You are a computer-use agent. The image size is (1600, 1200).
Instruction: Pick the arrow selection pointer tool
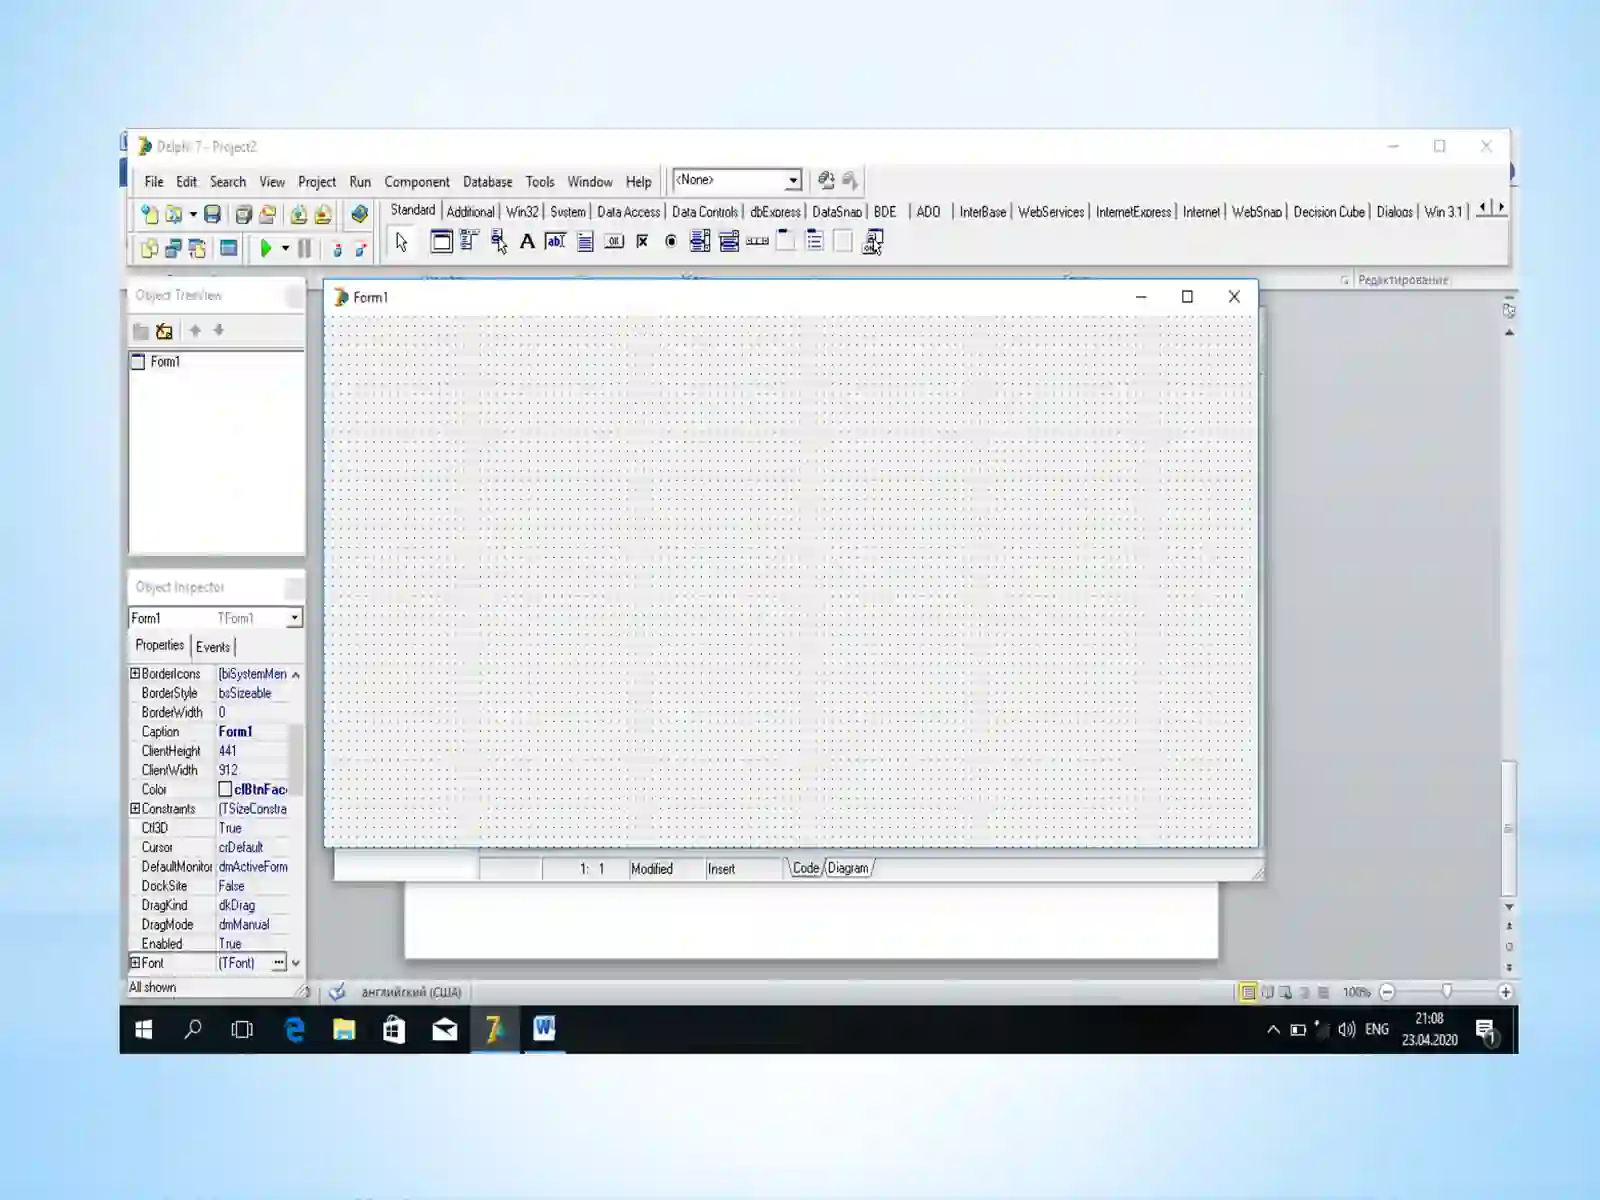click(x=402, y=242)
